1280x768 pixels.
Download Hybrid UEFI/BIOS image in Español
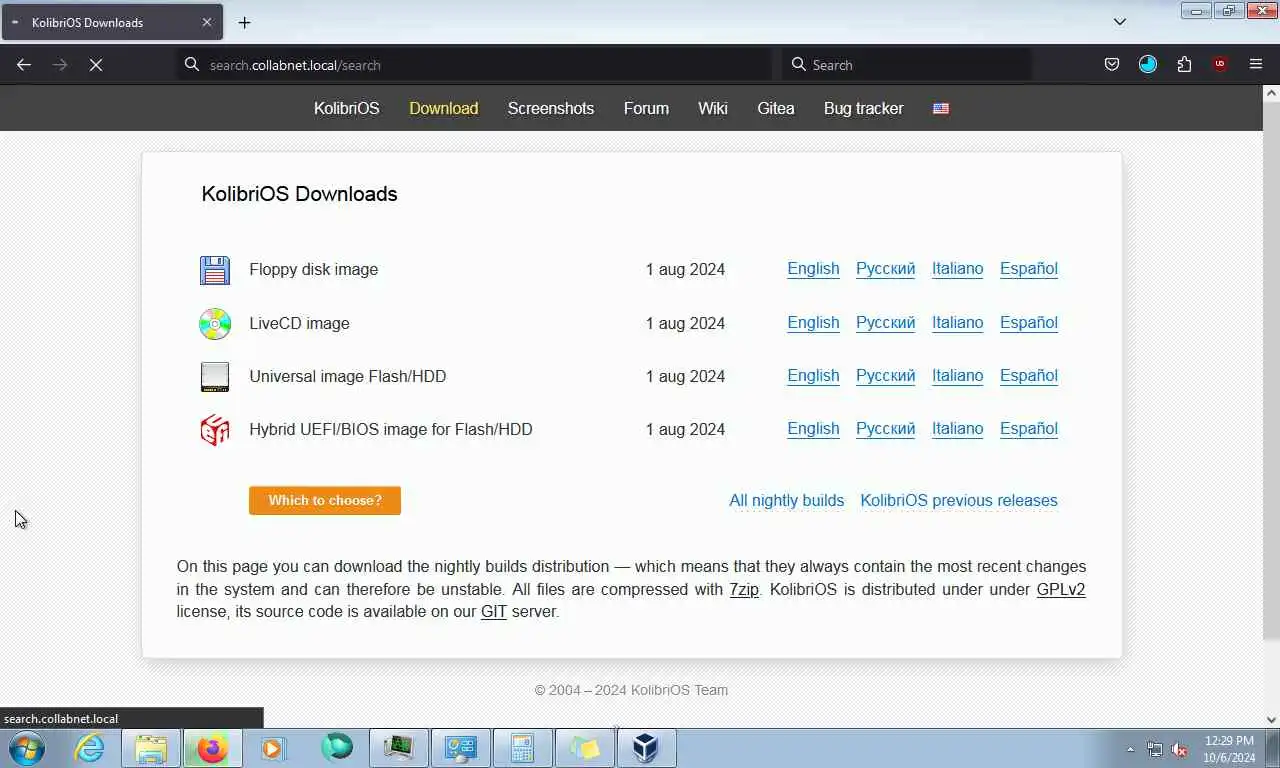pyautogui.click(x=1029, y=429)
